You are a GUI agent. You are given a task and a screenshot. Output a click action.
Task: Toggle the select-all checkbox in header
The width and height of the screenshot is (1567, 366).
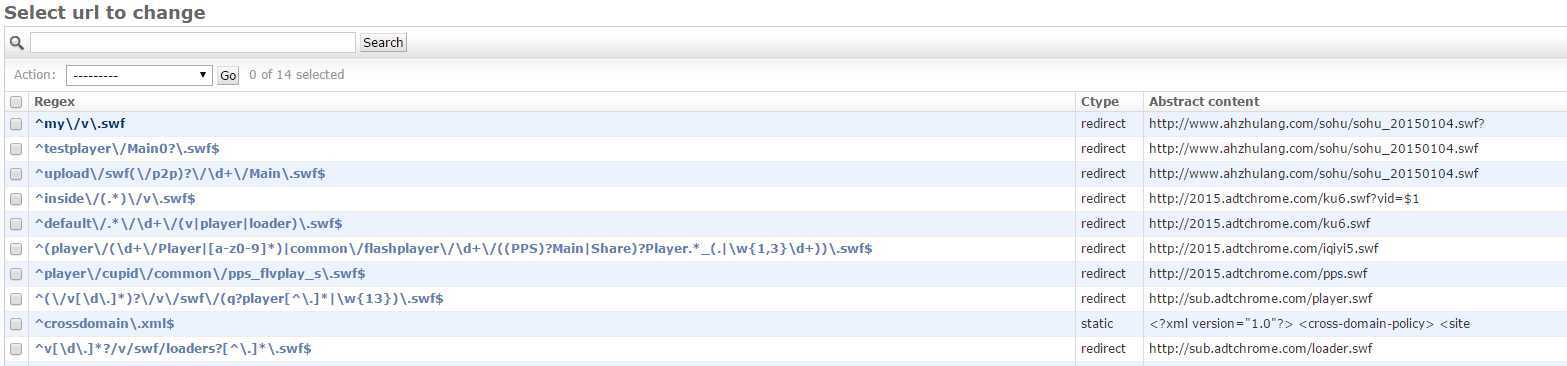click(x=16, y=102)
